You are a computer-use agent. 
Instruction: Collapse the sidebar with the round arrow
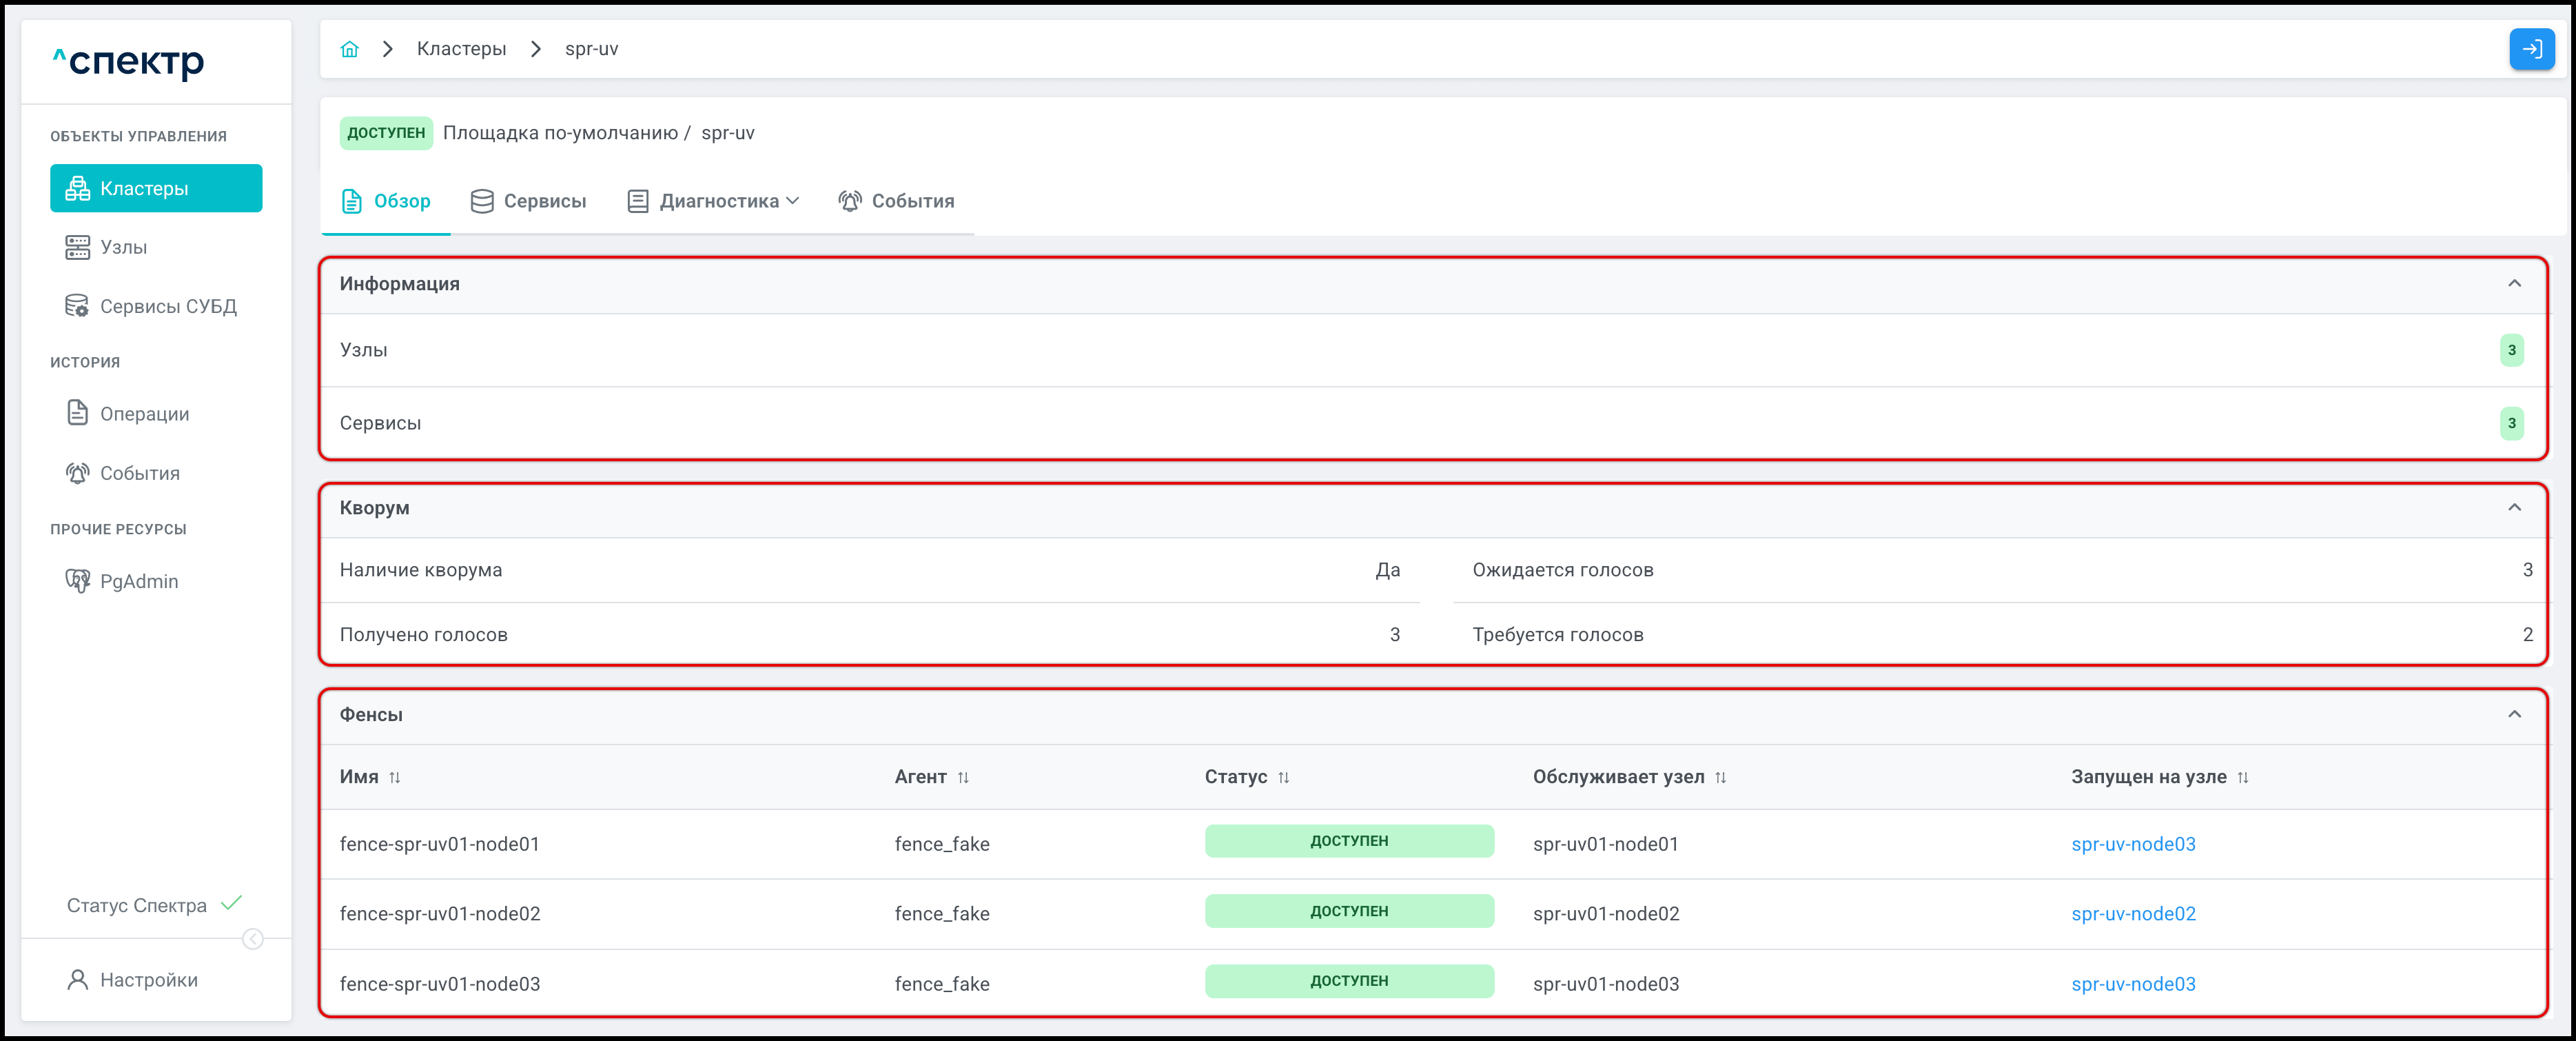253,939
